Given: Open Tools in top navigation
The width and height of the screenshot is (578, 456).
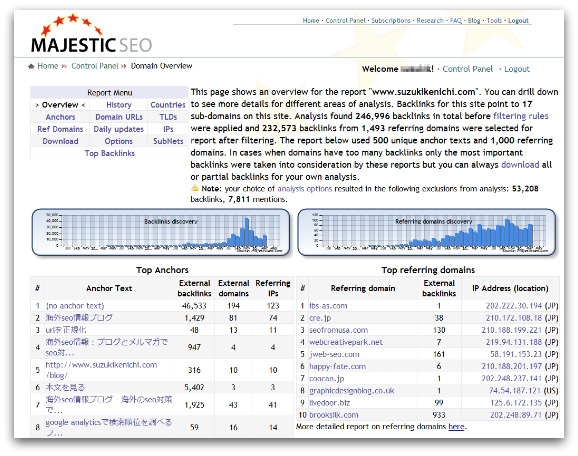Looking at the screenshot, I should [494, 21].
